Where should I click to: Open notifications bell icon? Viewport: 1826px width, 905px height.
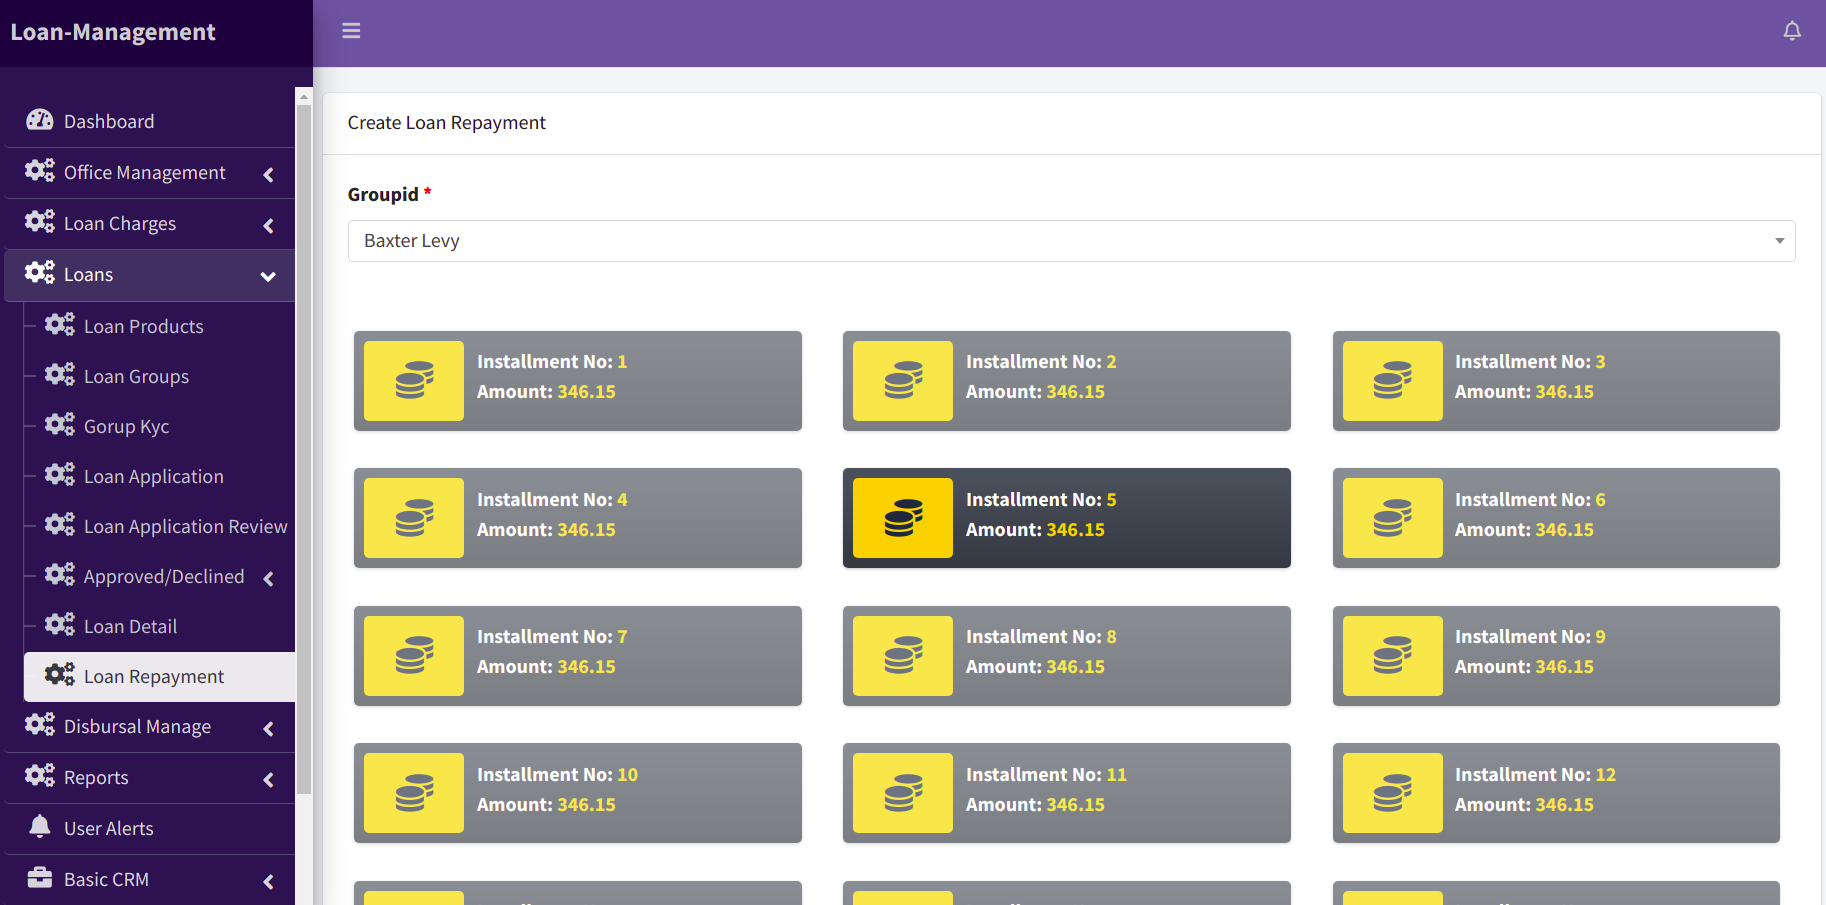coord(1792,31)
